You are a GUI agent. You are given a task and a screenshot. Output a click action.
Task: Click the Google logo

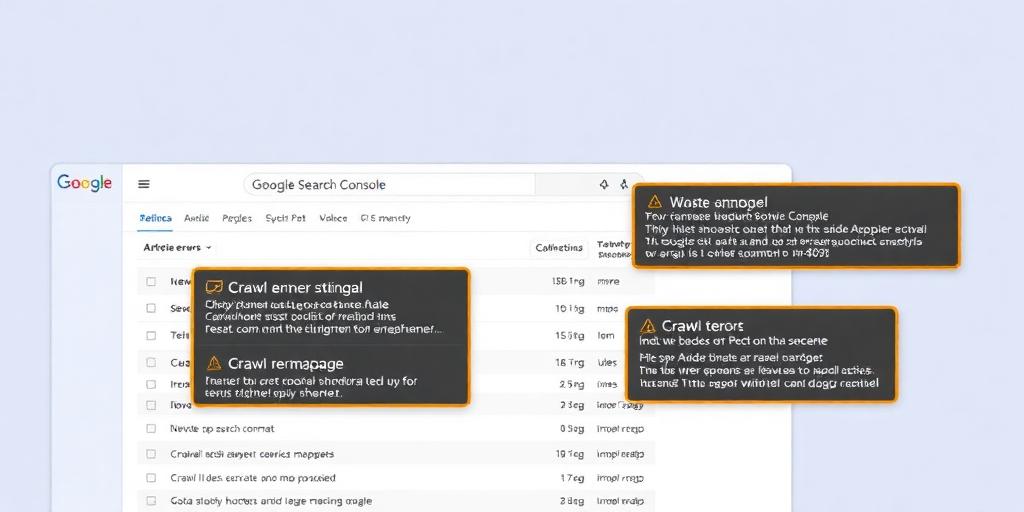tap(84, 184)
